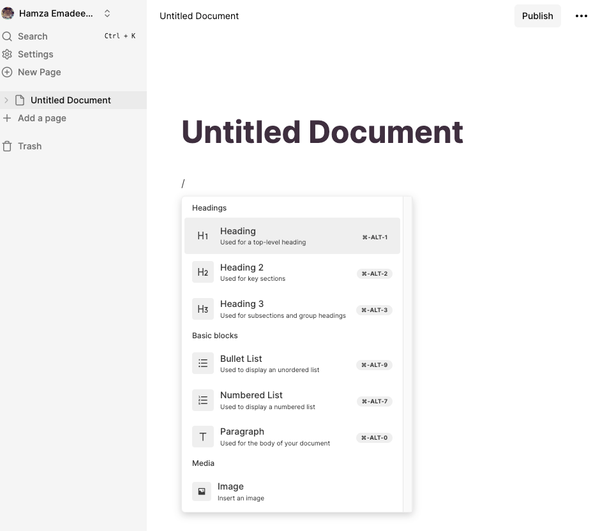
Task: Click the H3 heading icon
Action: (203, 309)
